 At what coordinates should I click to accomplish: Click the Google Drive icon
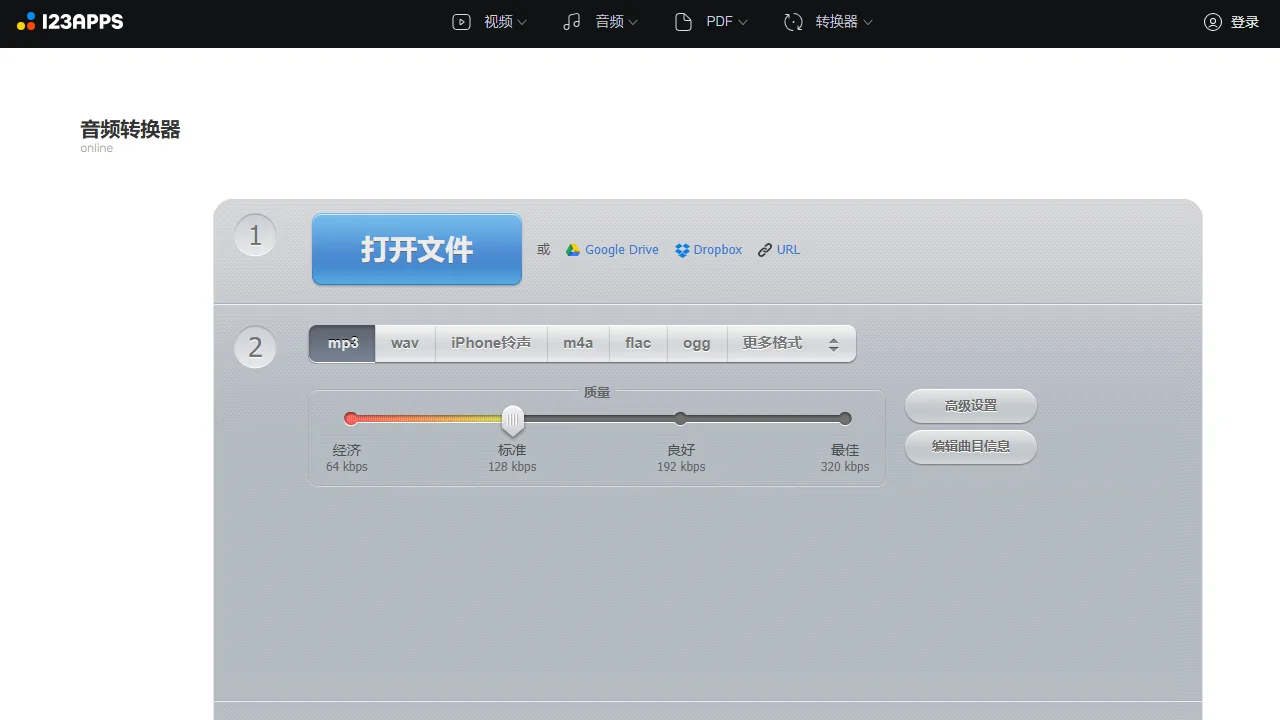tap(573, 249)
